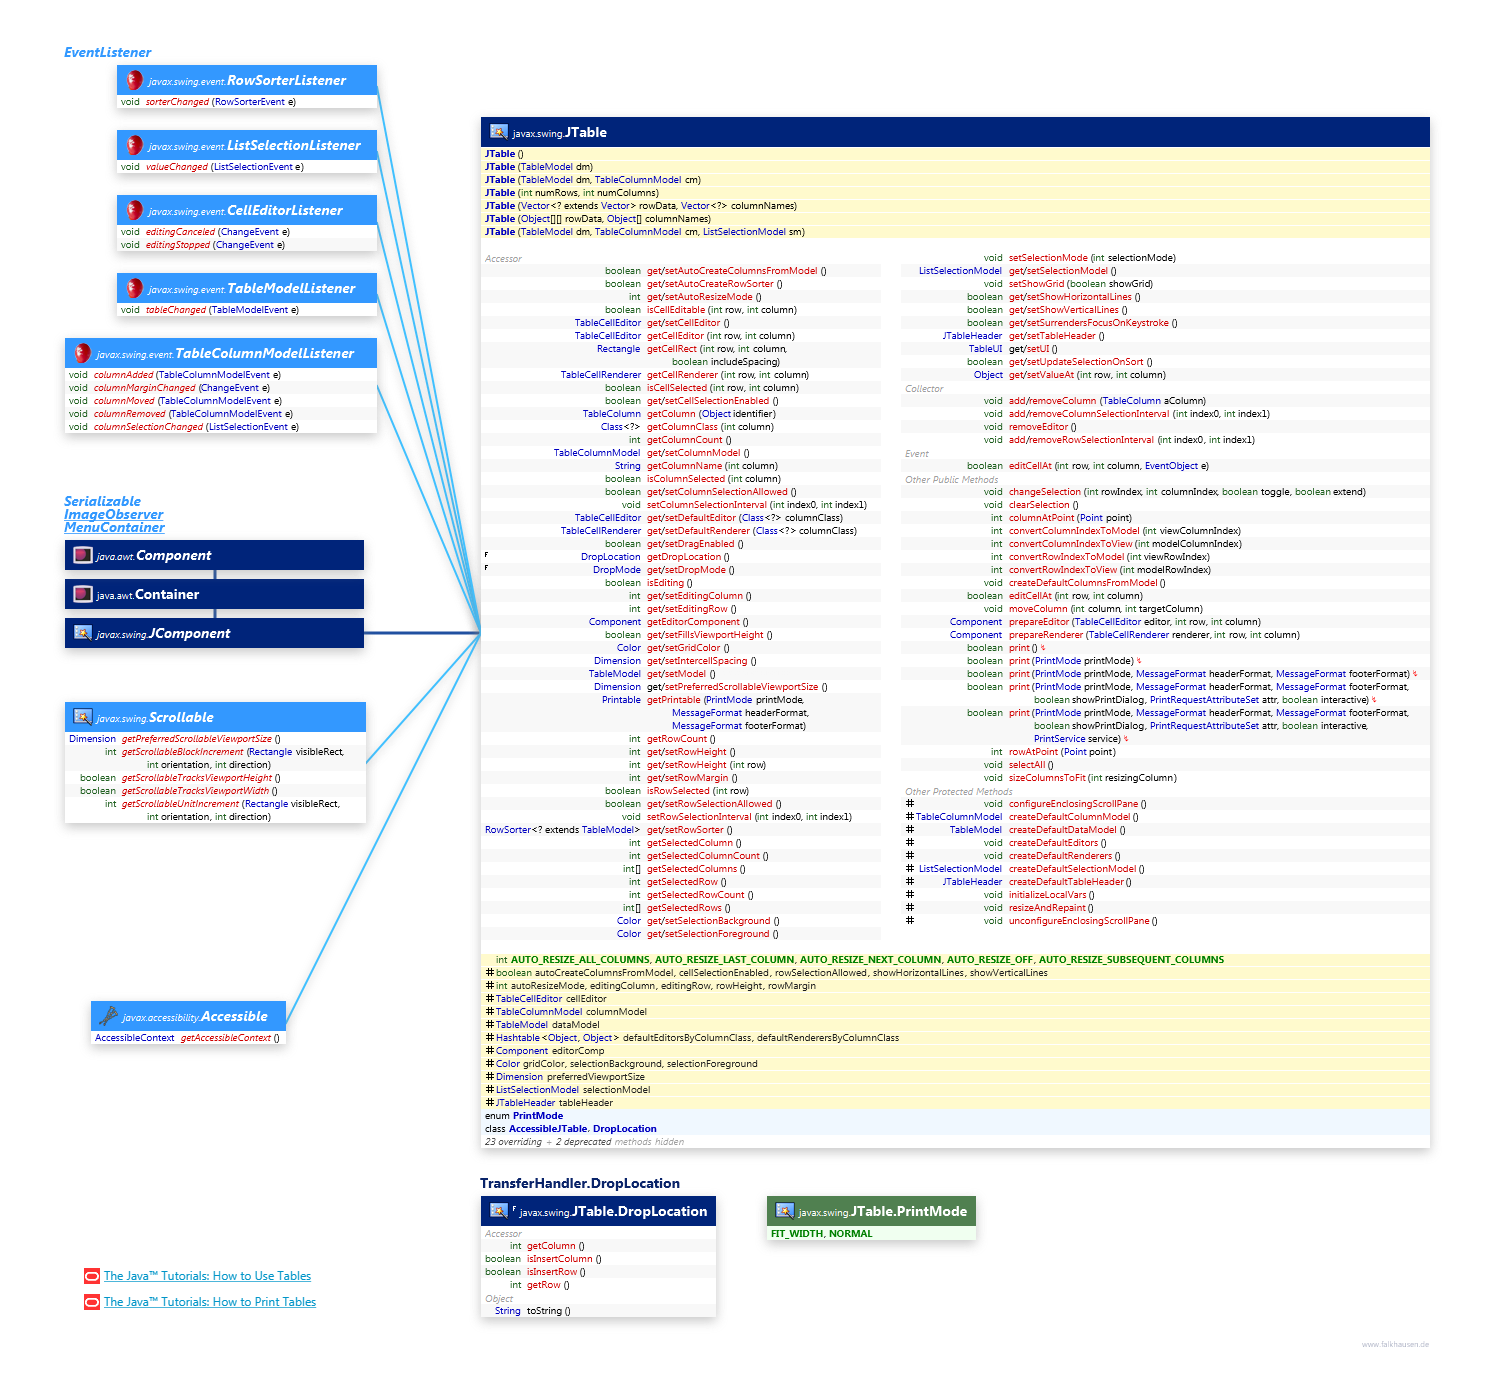Screen dimensions: 1486x1390
Task: Click the JTable.DropLocation class icon
Action: (x=498, y=1211)
